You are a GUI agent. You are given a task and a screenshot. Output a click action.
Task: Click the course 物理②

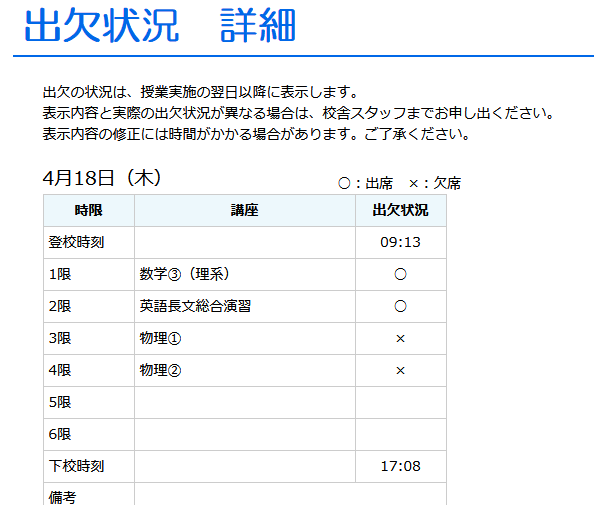(x=160, y=370)
